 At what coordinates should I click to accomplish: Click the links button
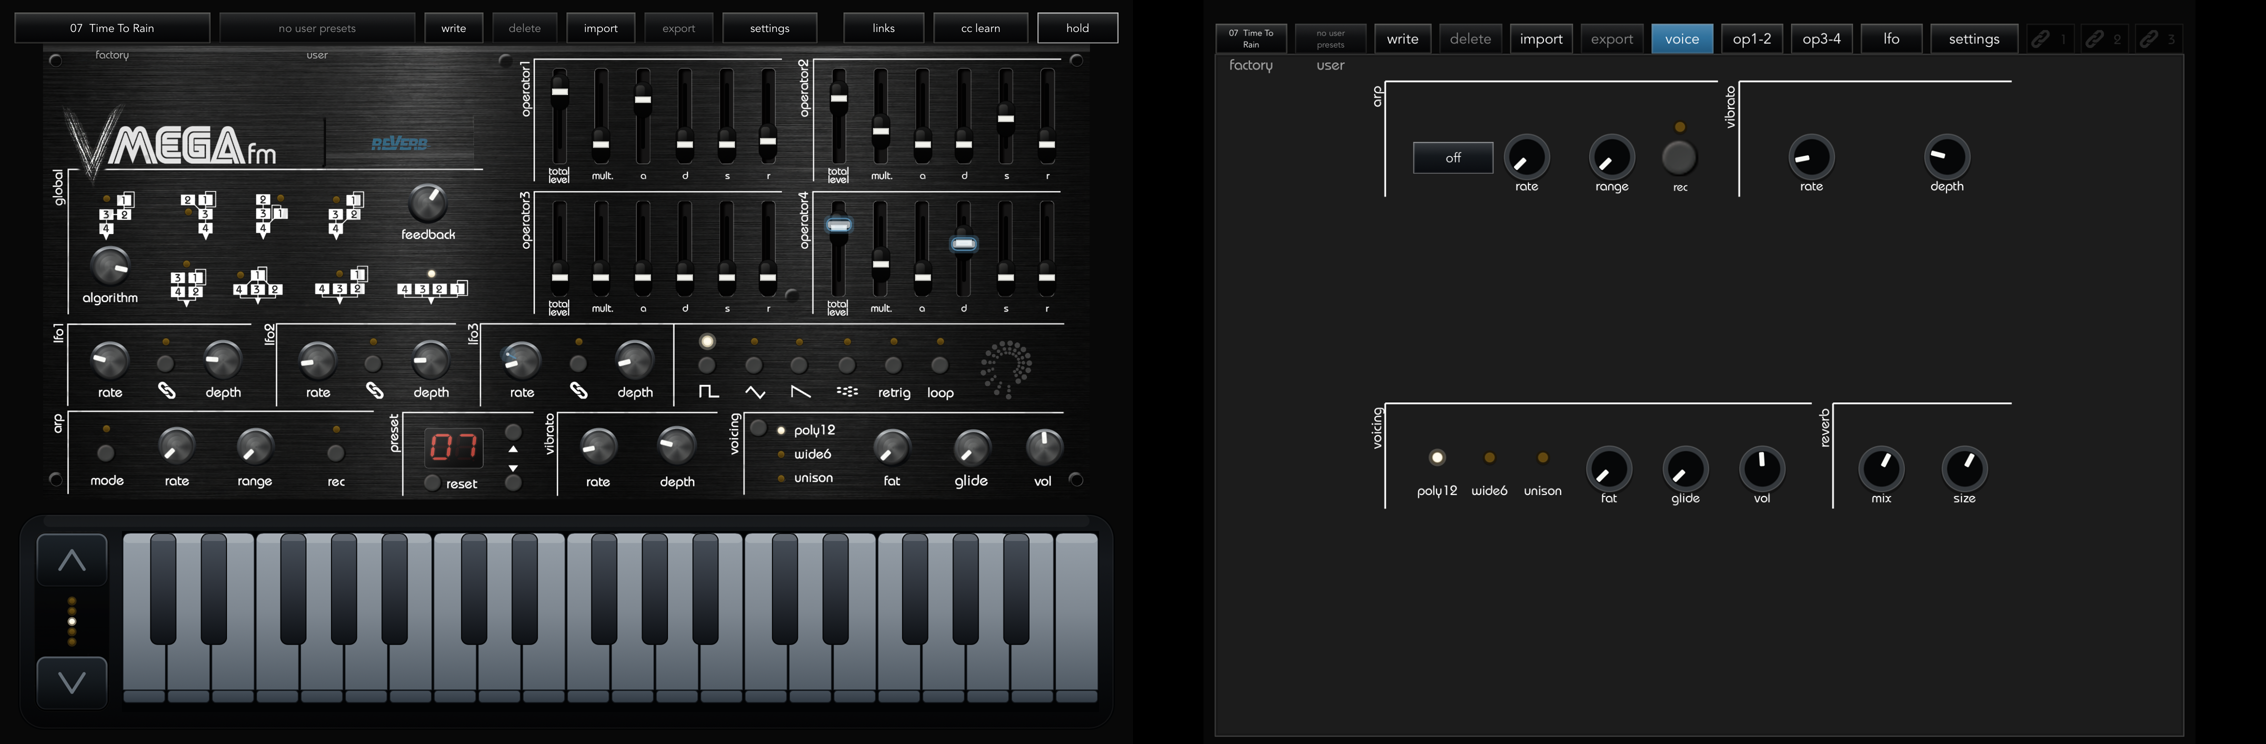(883, 28)
